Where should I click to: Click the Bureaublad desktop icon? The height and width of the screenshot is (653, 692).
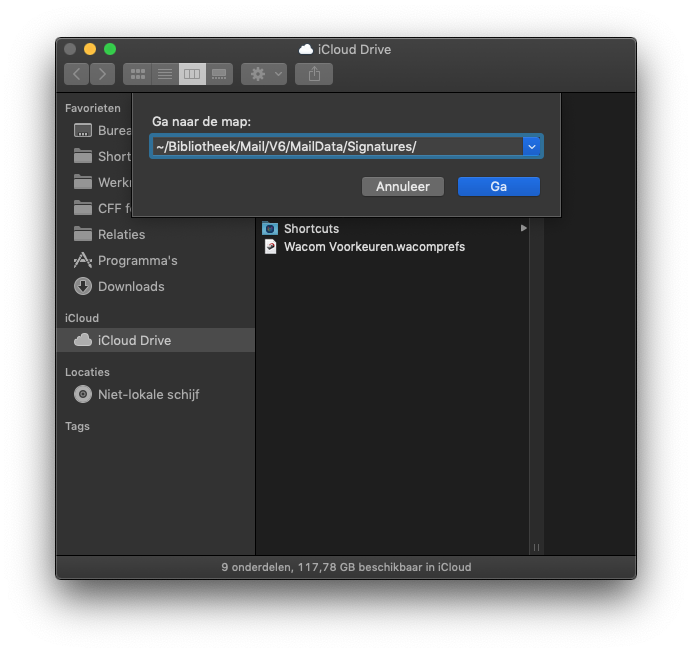pos(83,131)
